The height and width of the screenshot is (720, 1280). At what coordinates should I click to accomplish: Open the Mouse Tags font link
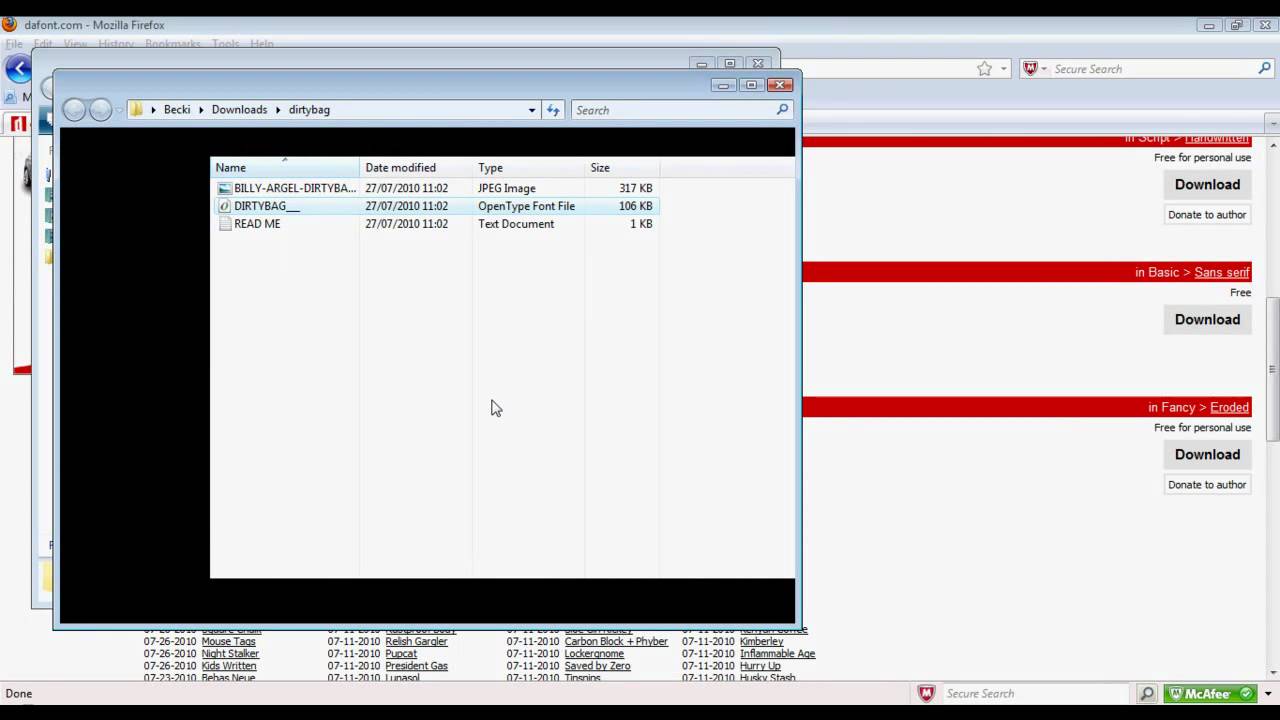click(x=228, y=642)
